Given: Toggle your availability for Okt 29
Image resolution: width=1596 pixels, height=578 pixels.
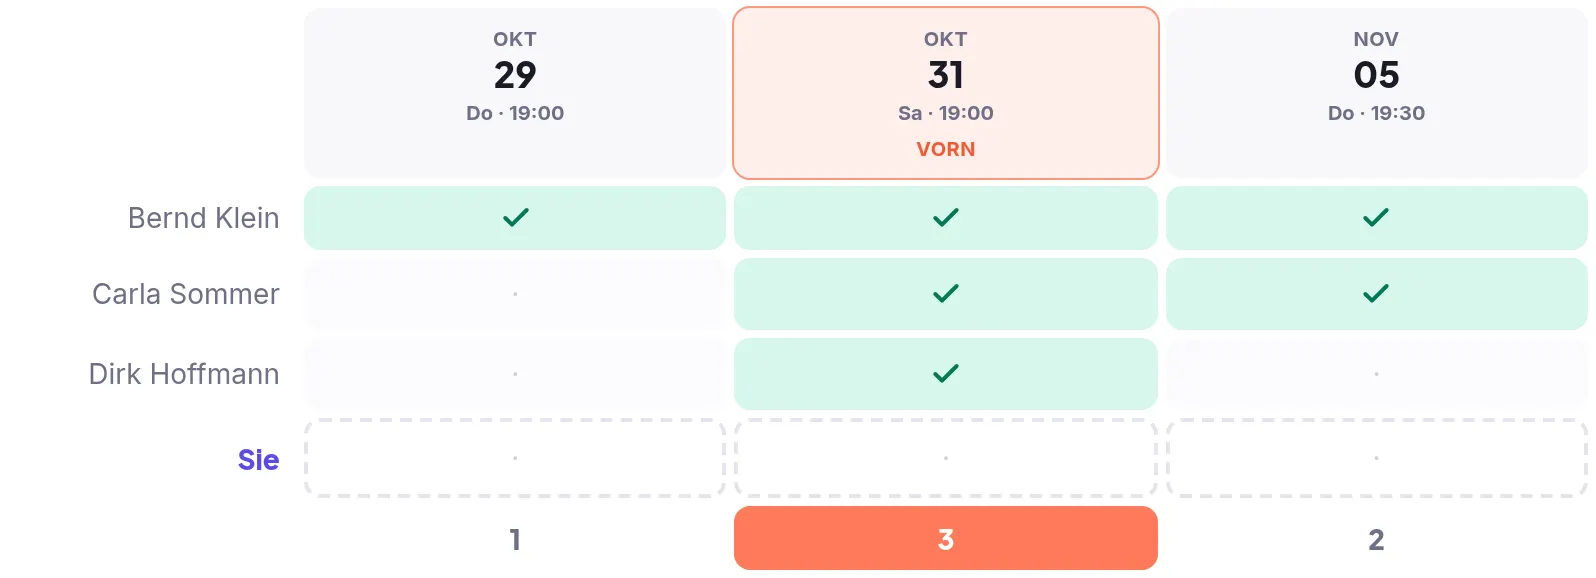Looking at the screenshot, I should [x=515, y=458].
